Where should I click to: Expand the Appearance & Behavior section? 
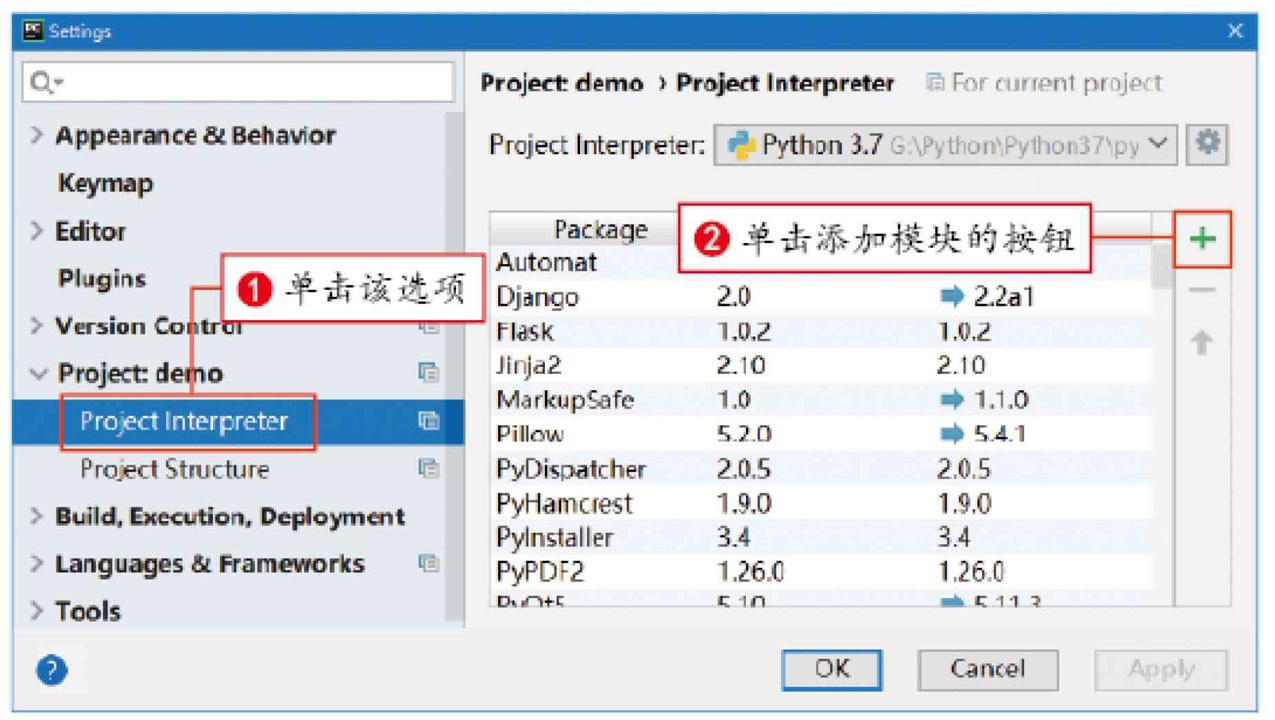pos(37,136)
